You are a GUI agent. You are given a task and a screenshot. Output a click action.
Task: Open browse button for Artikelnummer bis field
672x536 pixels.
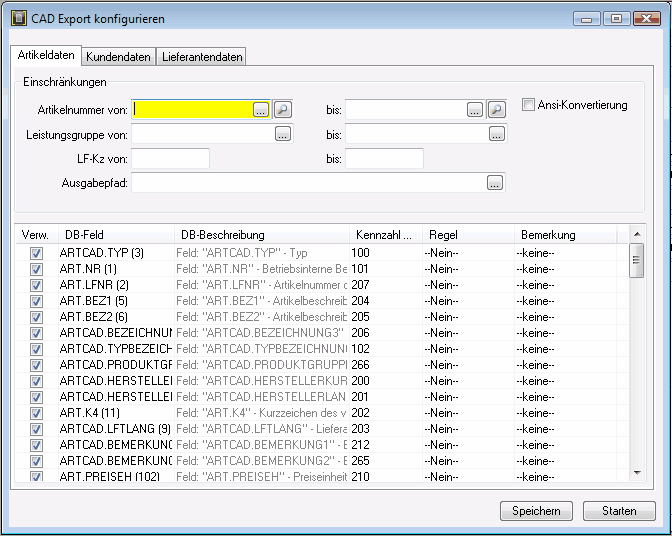(475, 109)
